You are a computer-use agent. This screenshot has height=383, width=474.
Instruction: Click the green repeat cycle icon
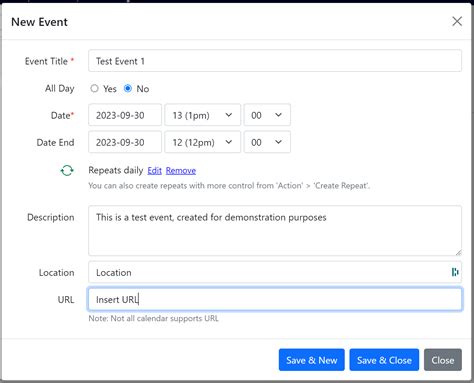pos(67,171)
